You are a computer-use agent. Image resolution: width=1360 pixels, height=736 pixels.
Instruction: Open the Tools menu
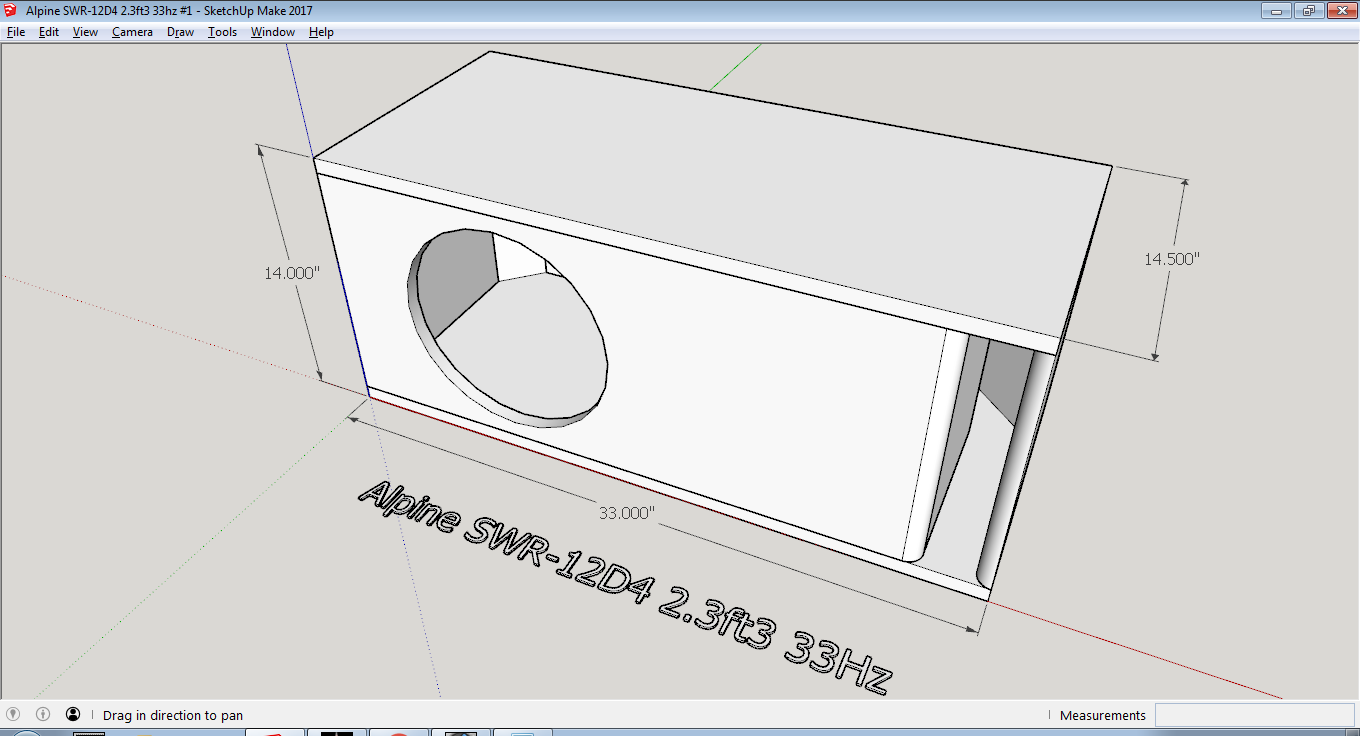click(x=222, y=32)
